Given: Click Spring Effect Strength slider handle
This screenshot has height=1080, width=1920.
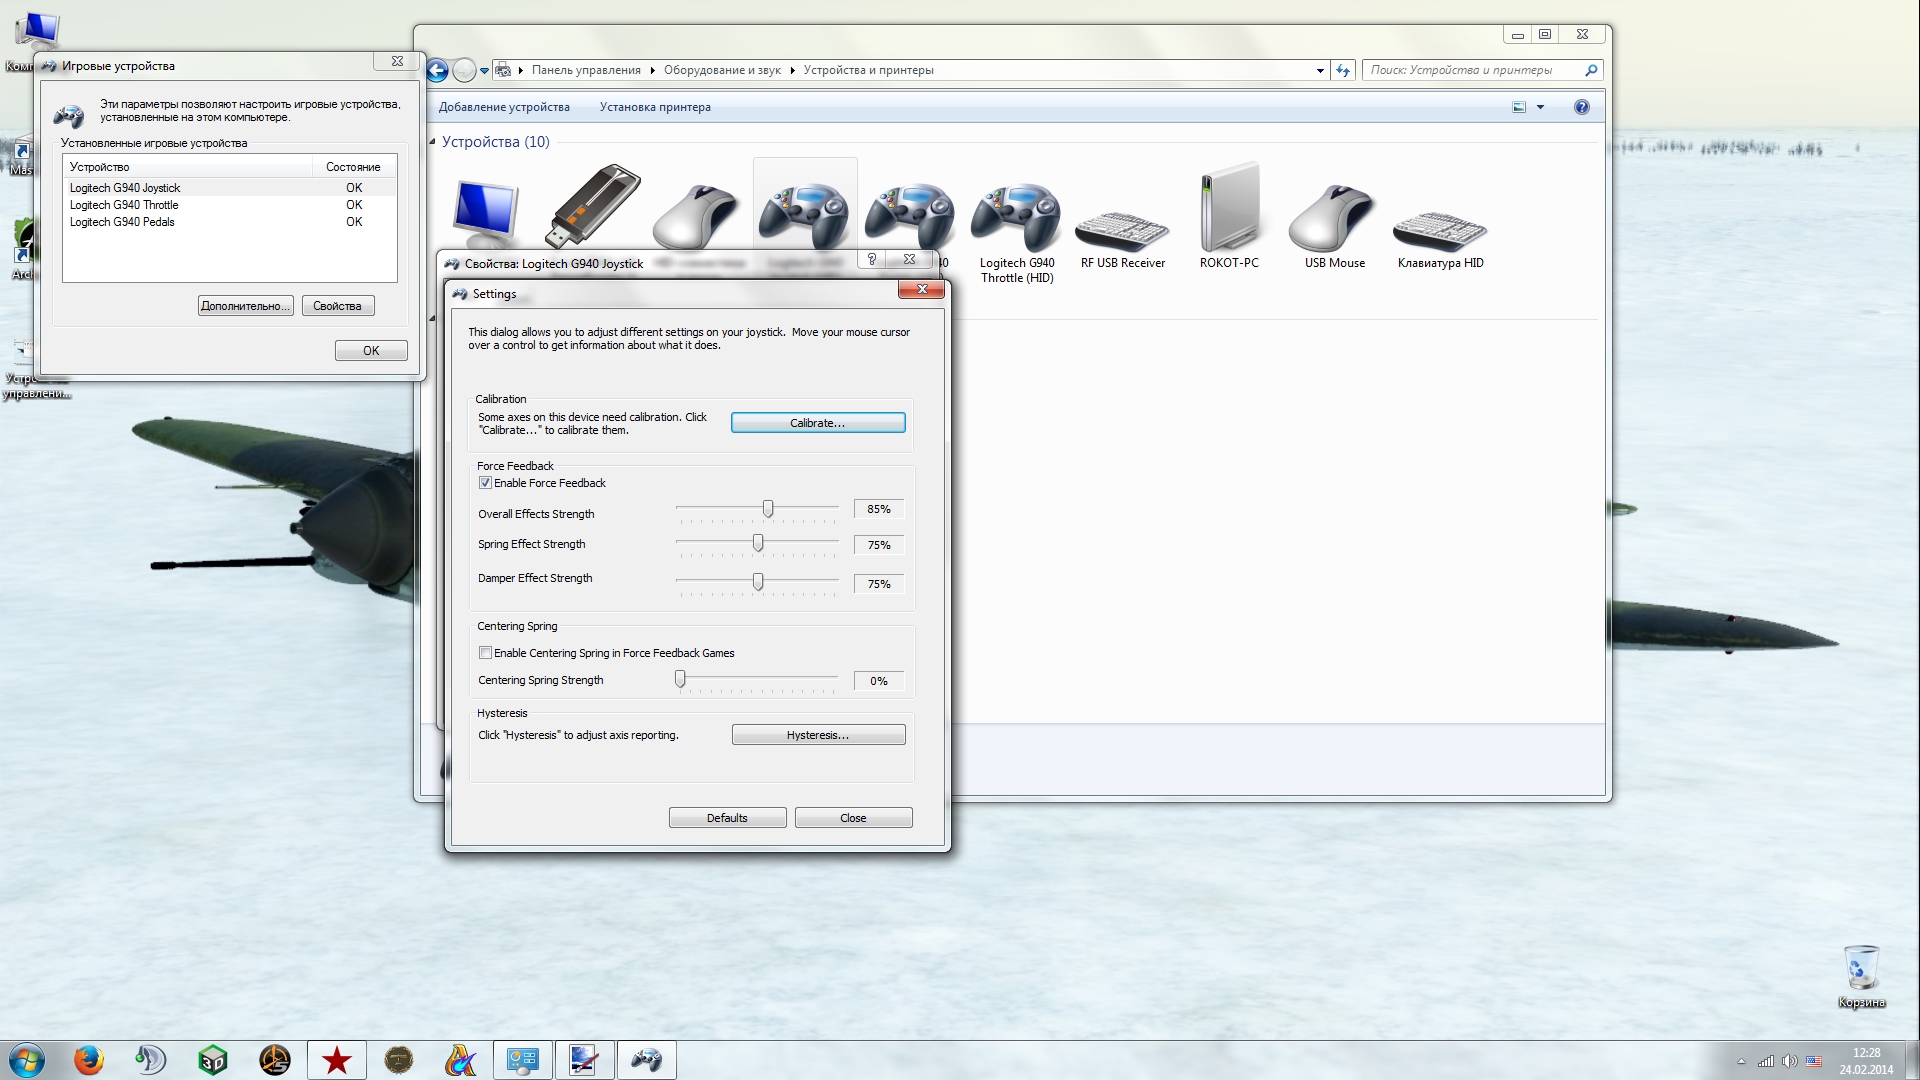Looking at the screenshot, I should click(758, 543).
